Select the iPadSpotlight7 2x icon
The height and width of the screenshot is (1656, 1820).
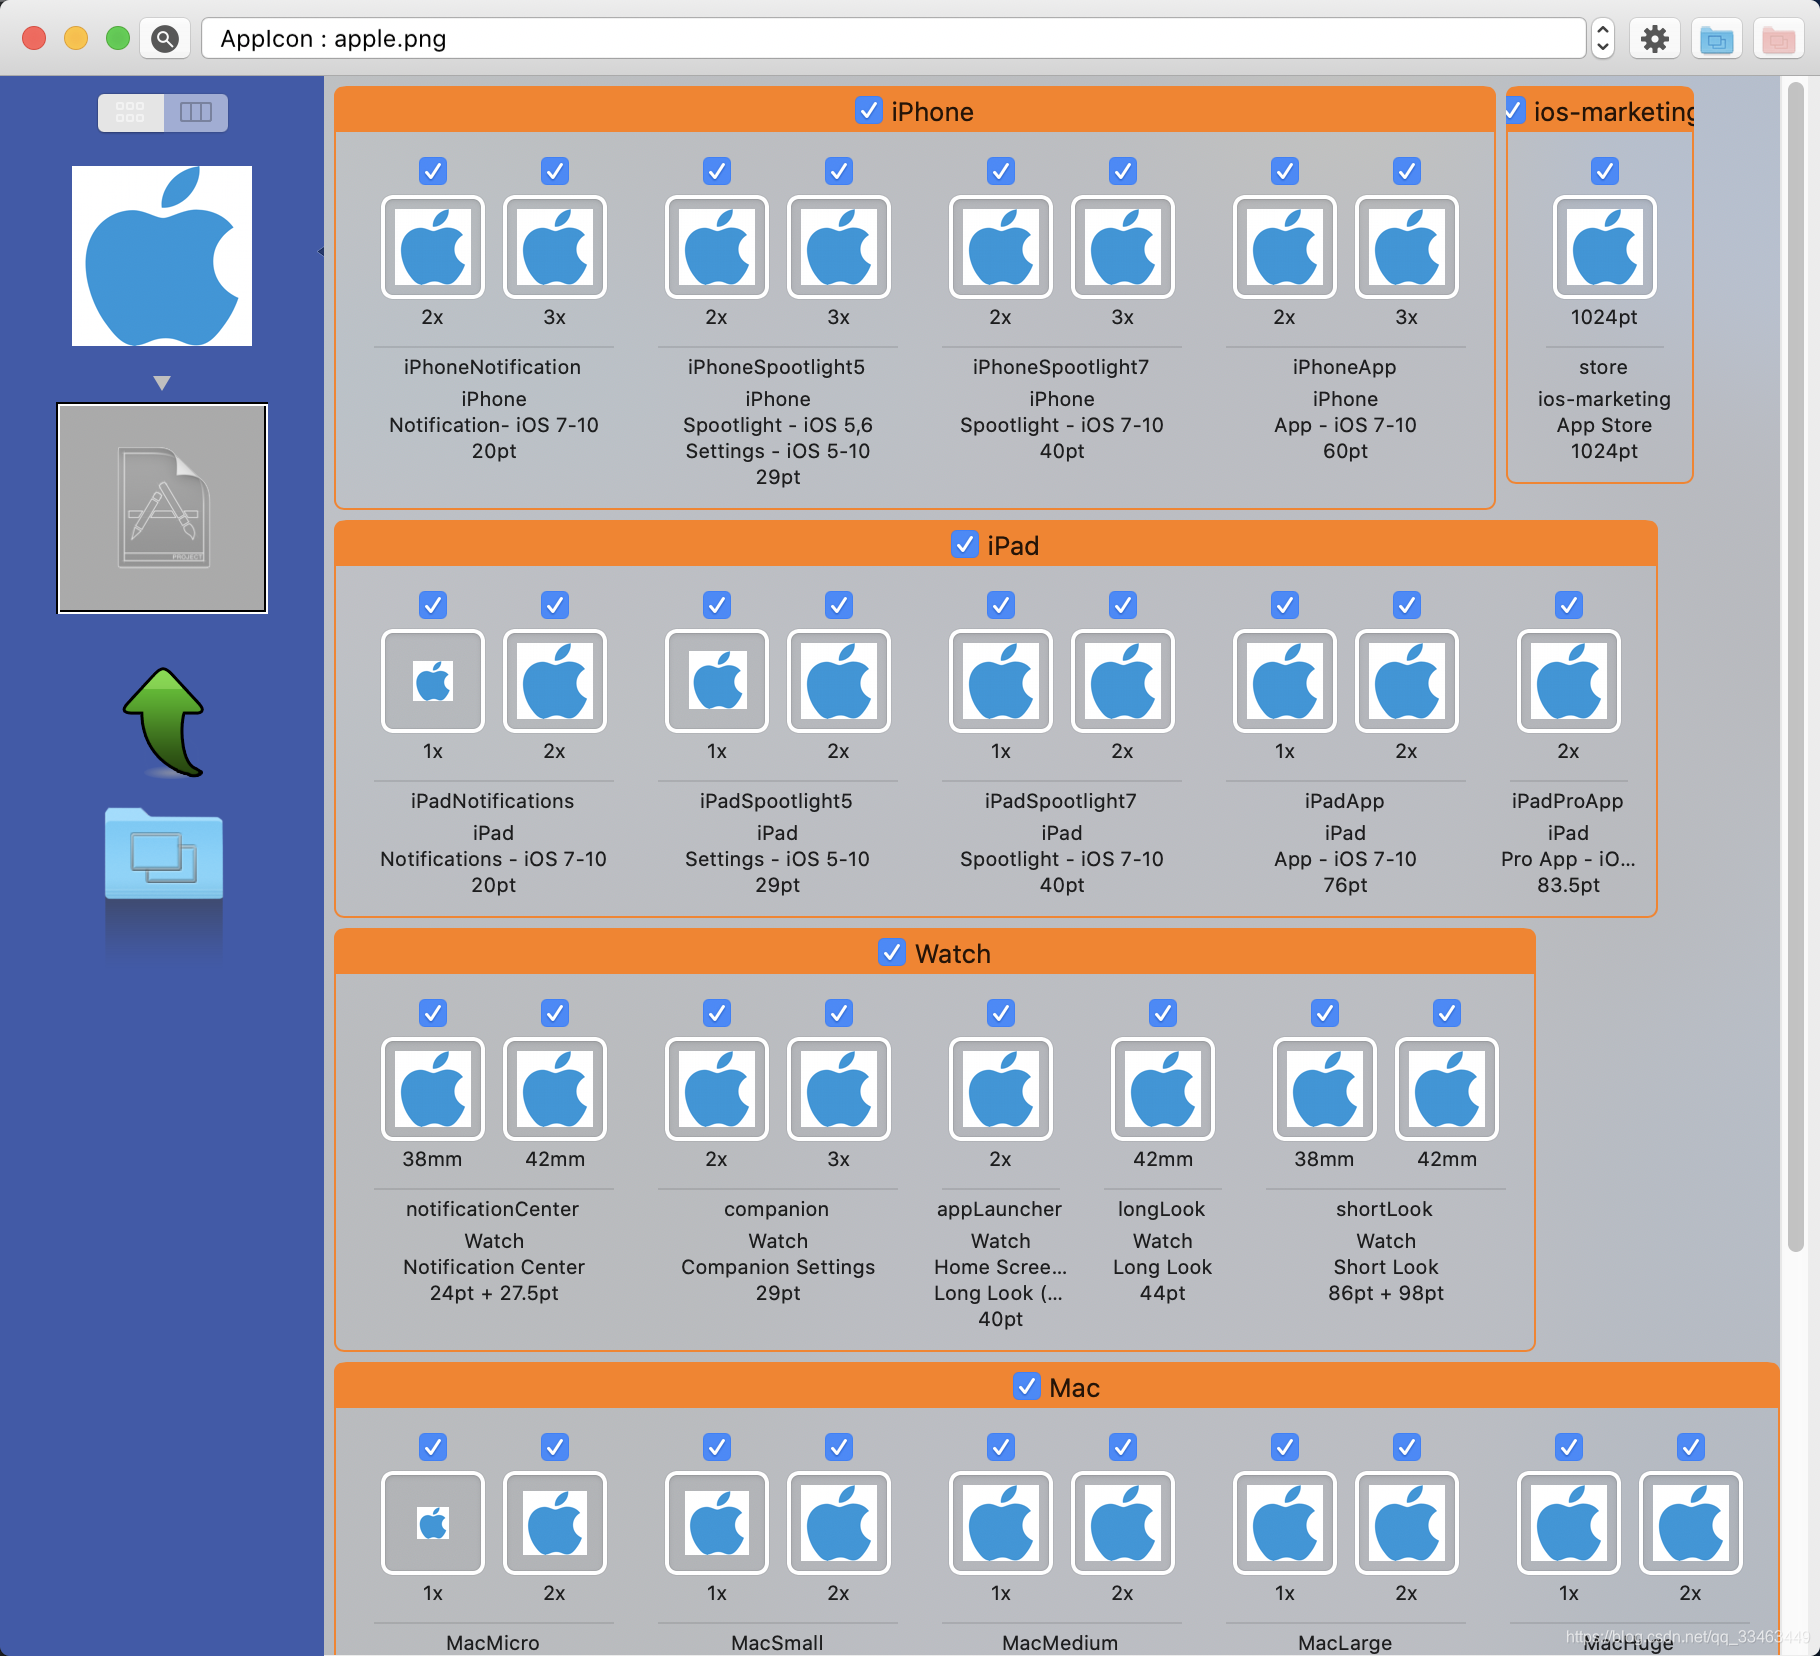click(x=1122, y=681)
